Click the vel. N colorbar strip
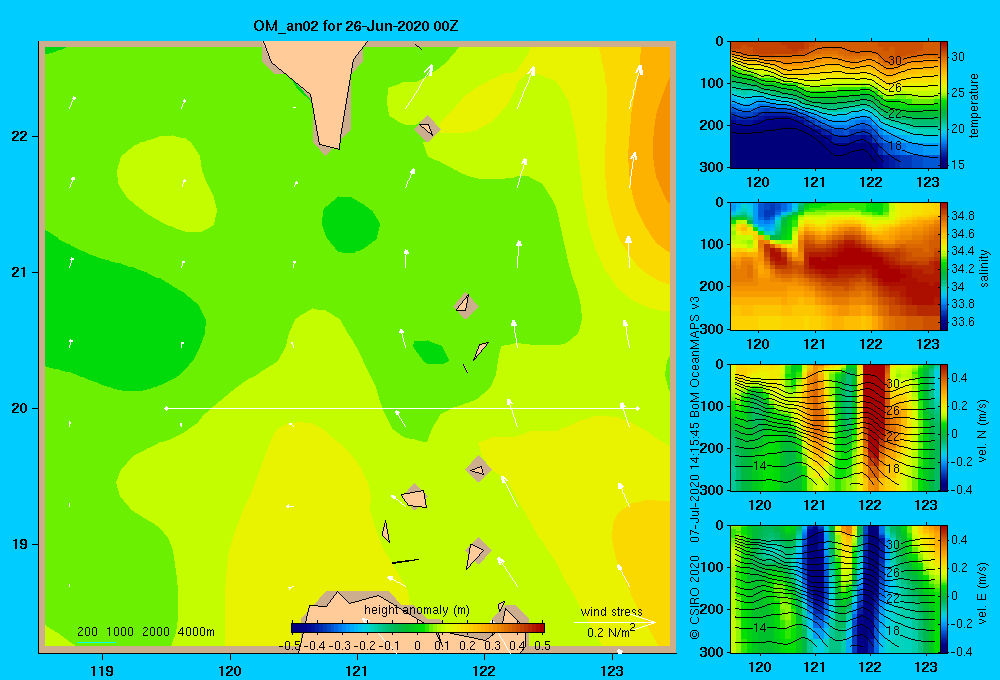This screenshot has height=680, width=1000. point(944,427)
